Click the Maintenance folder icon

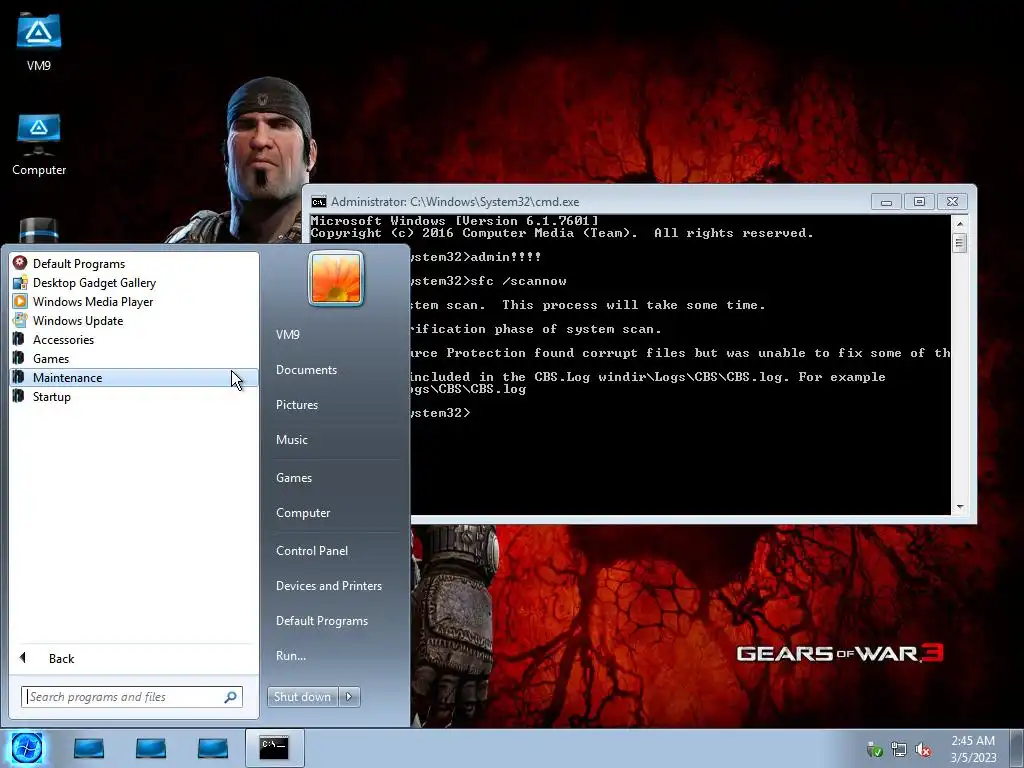(19, 377)
